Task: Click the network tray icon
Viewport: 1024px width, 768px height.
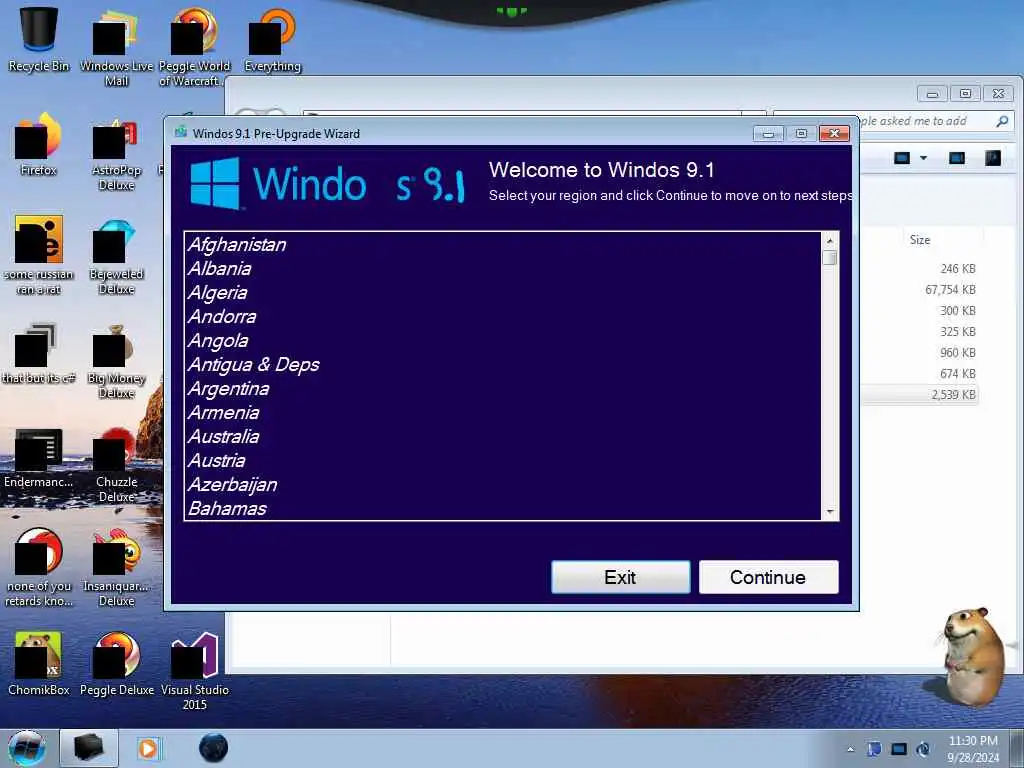Action: tap(899, 749)
